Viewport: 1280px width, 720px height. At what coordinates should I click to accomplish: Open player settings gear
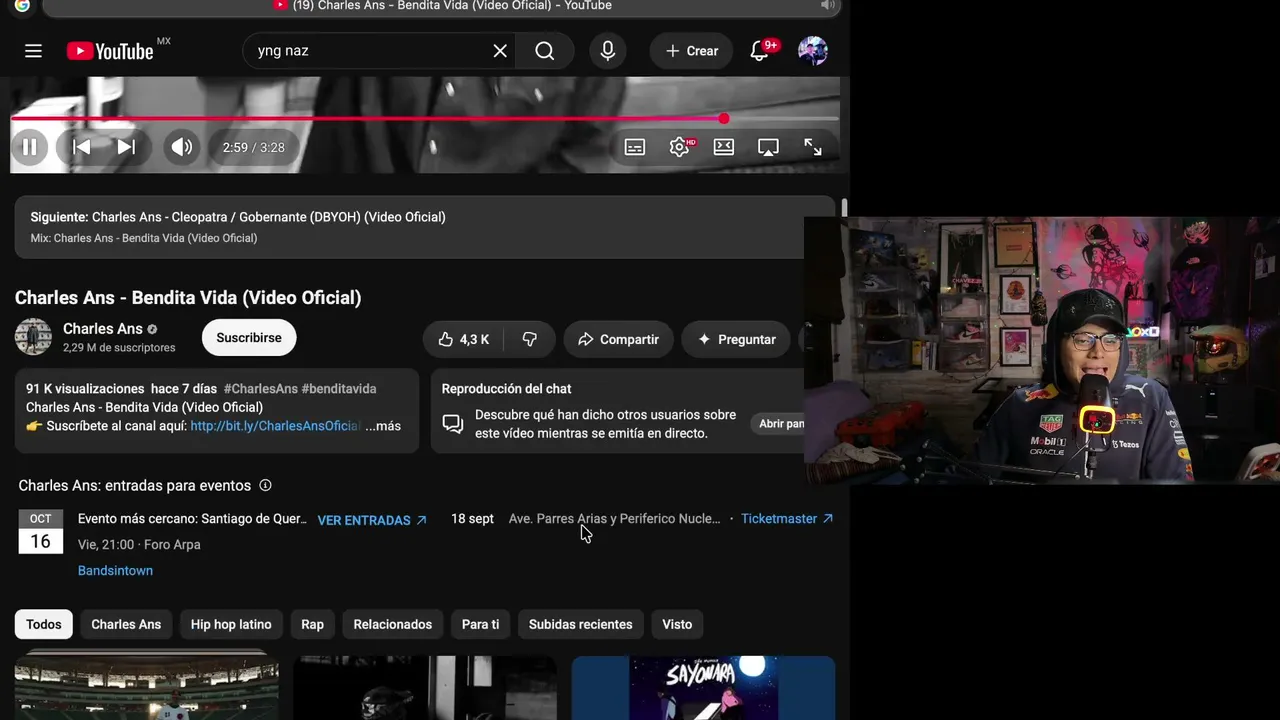680,147
